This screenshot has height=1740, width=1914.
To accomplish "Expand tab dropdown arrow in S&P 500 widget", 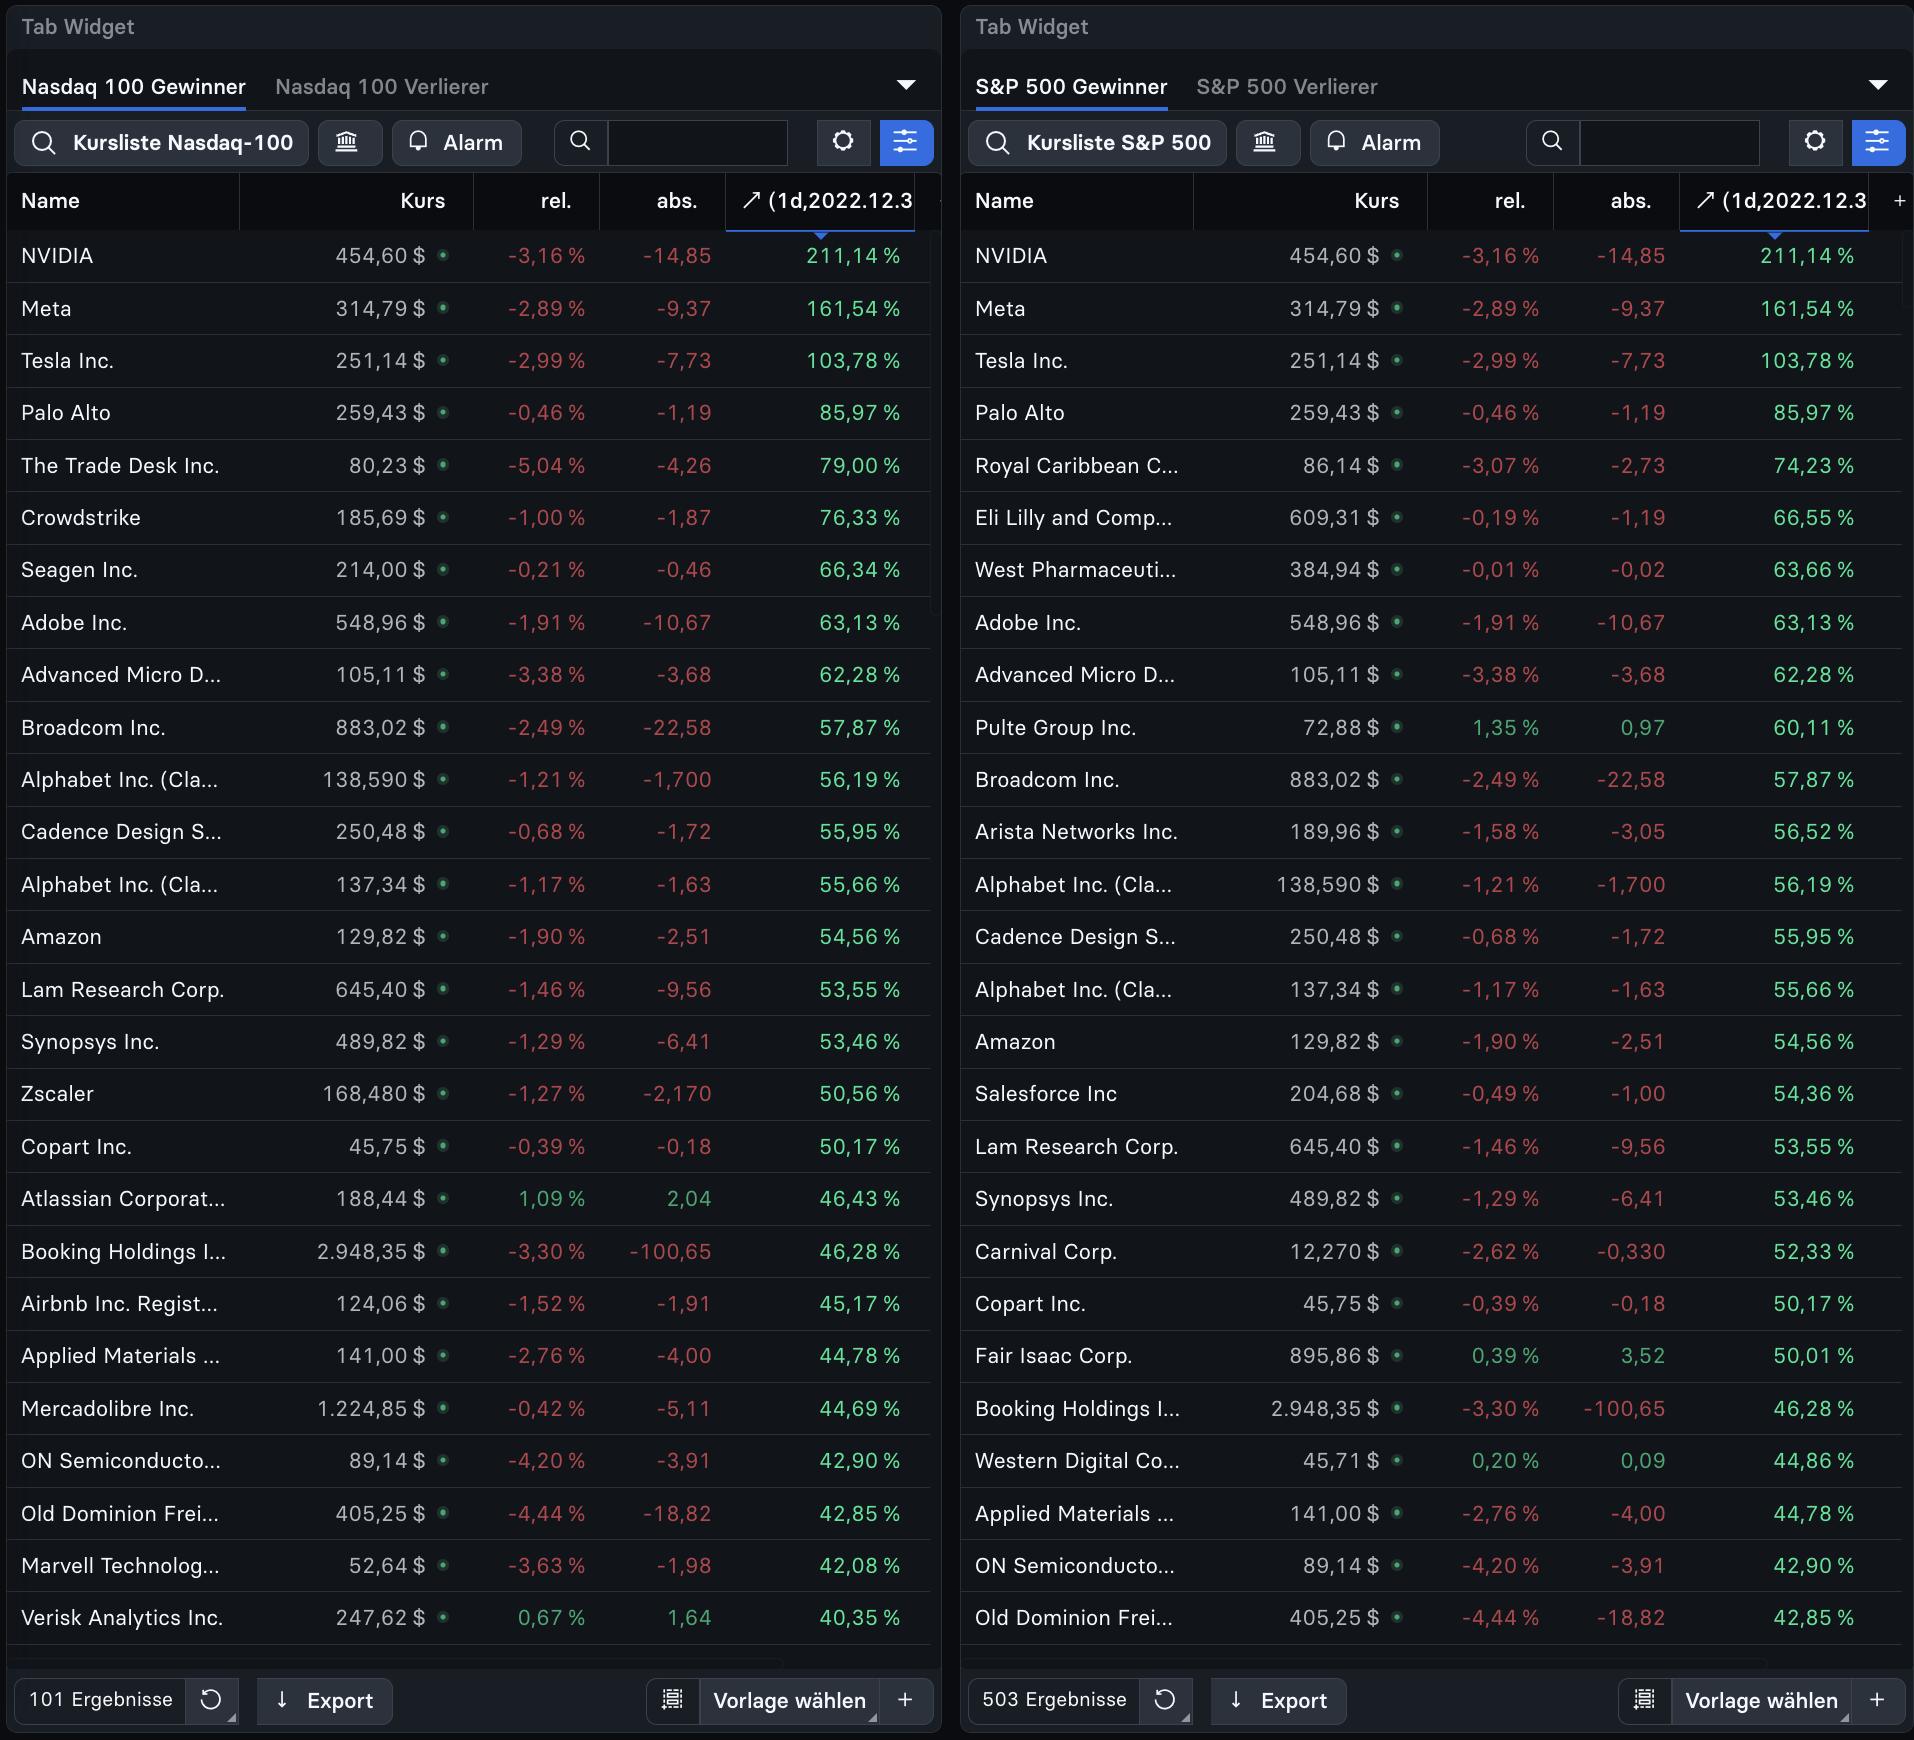I will pos(1878,85).
